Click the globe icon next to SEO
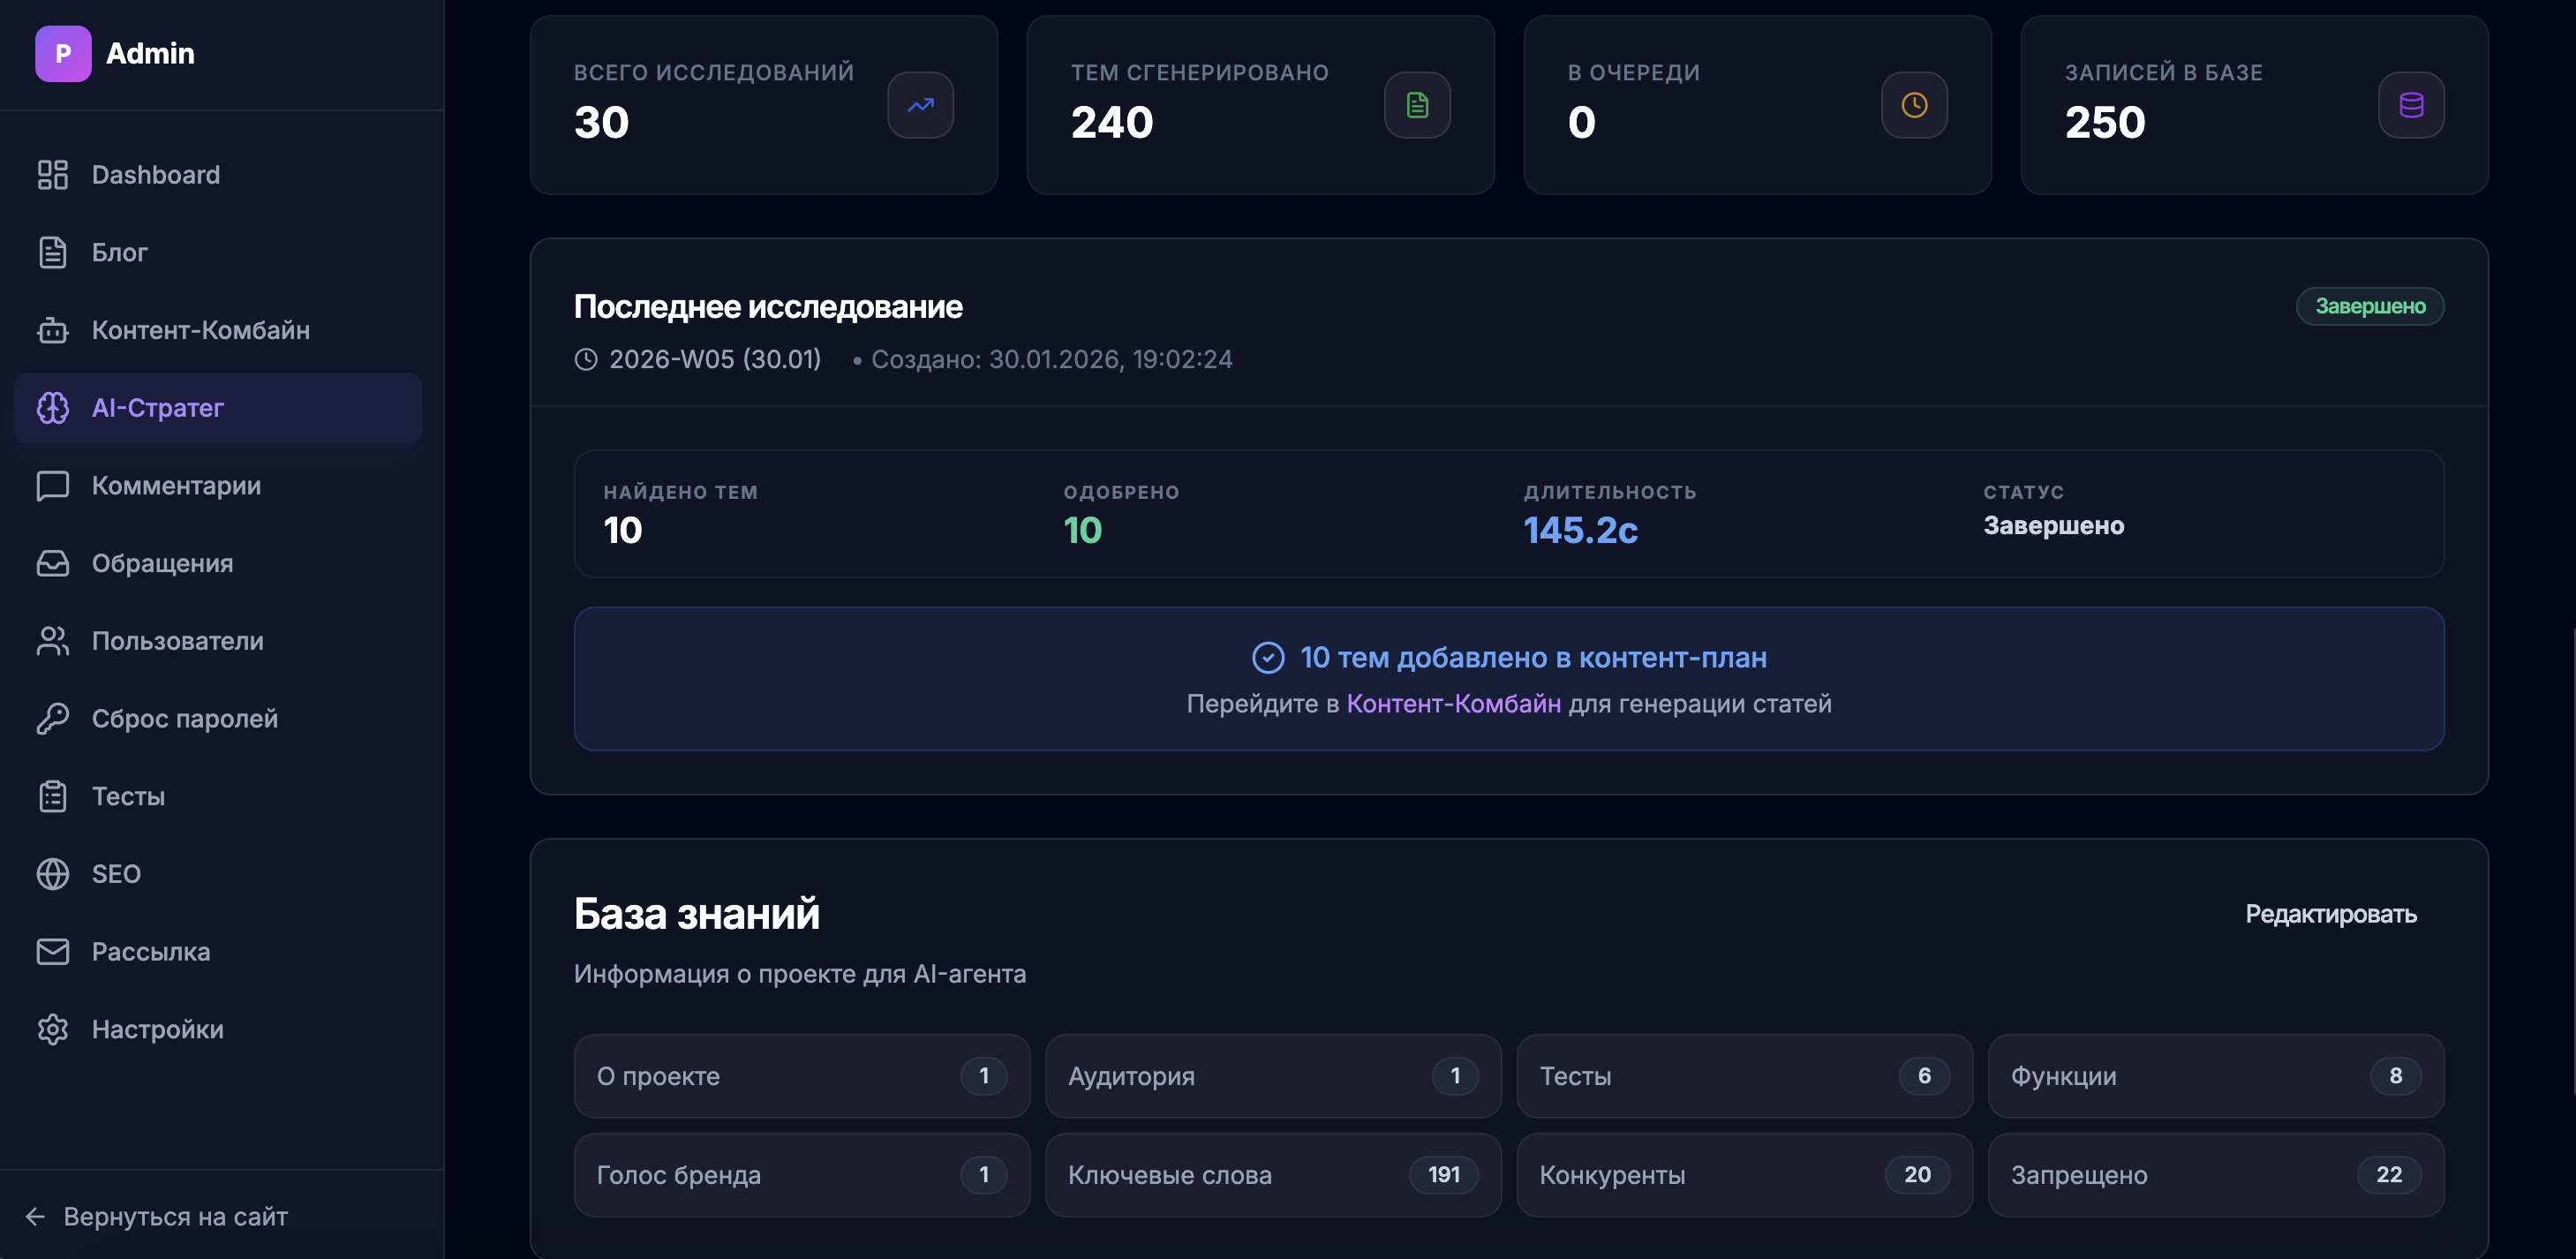 53,874
